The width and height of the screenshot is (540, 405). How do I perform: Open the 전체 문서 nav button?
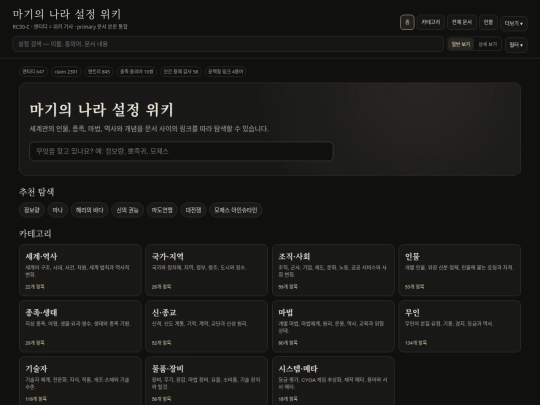[x=462, y=22]
